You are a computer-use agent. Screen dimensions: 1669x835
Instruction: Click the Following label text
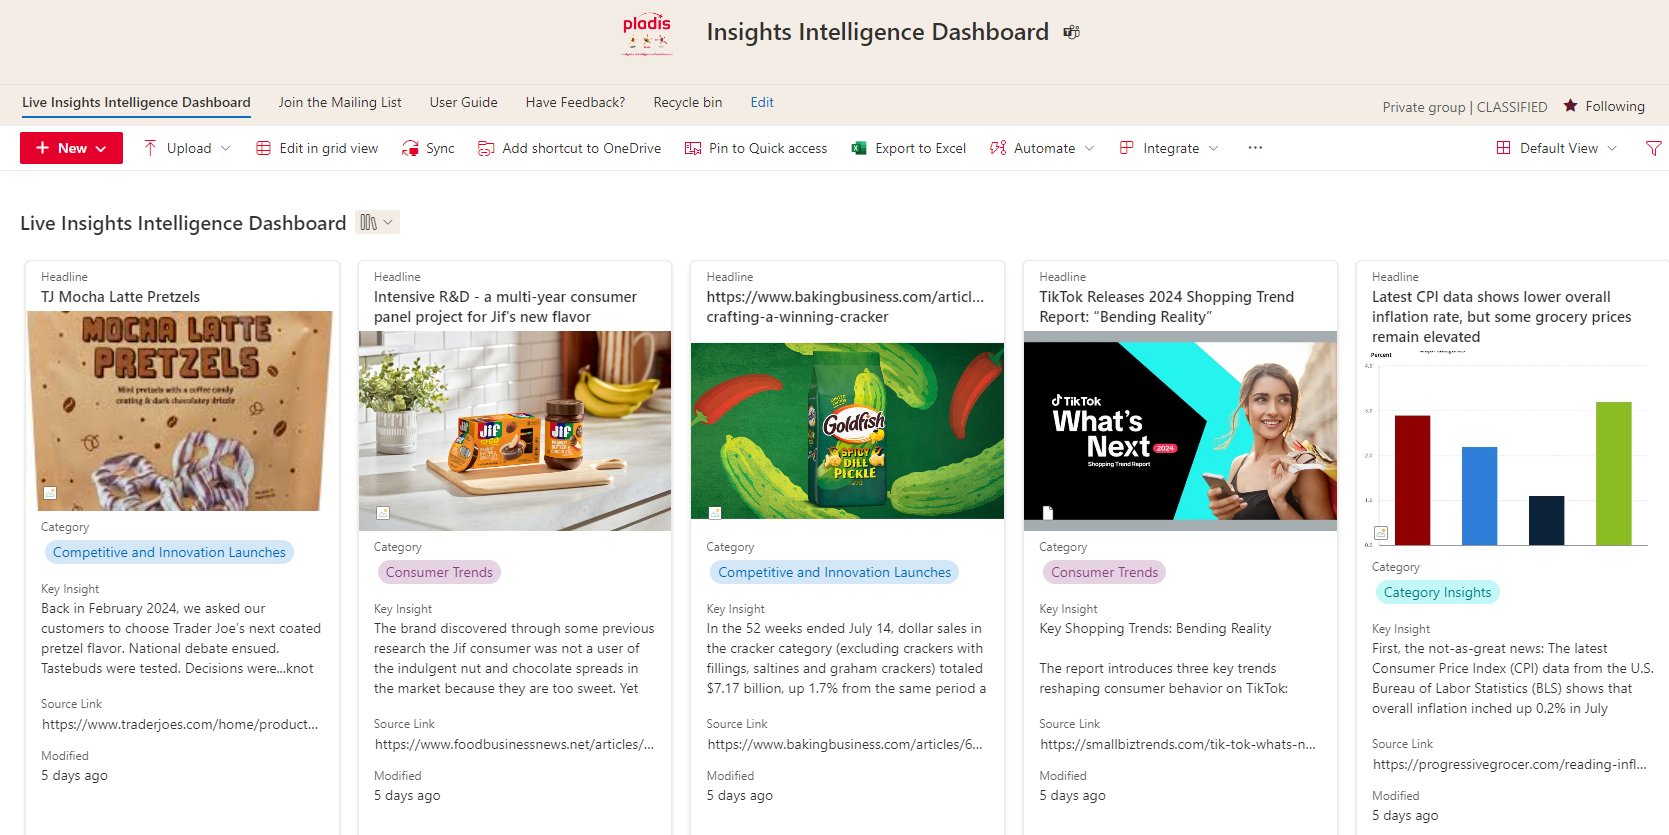click(x=1615, y=106)
